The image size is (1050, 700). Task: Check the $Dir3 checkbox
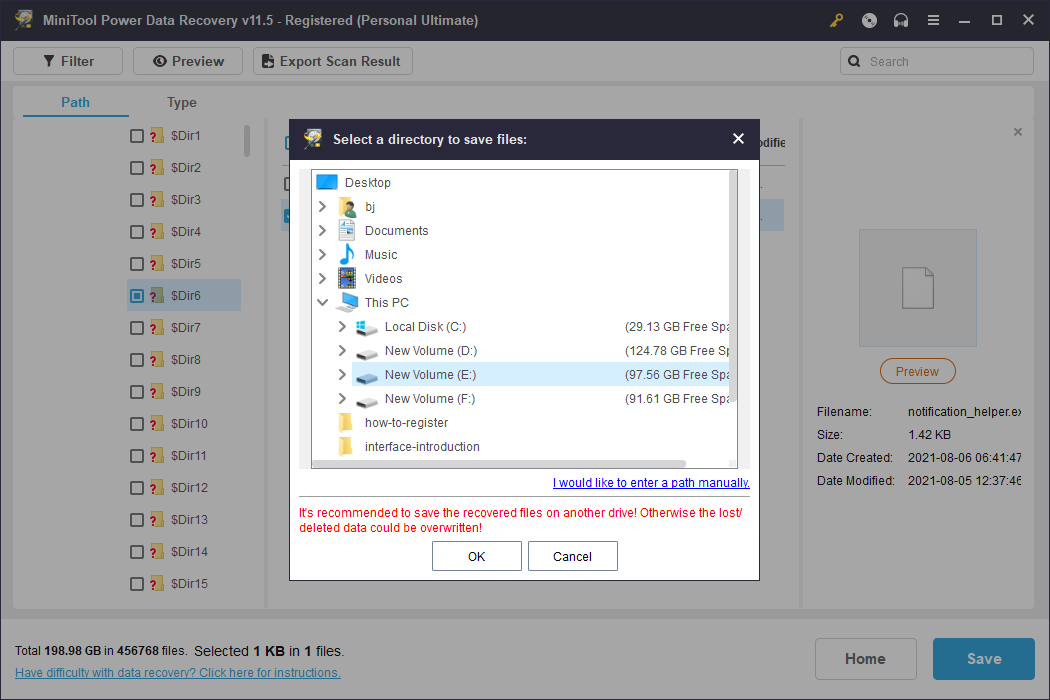tap(137, 200)
